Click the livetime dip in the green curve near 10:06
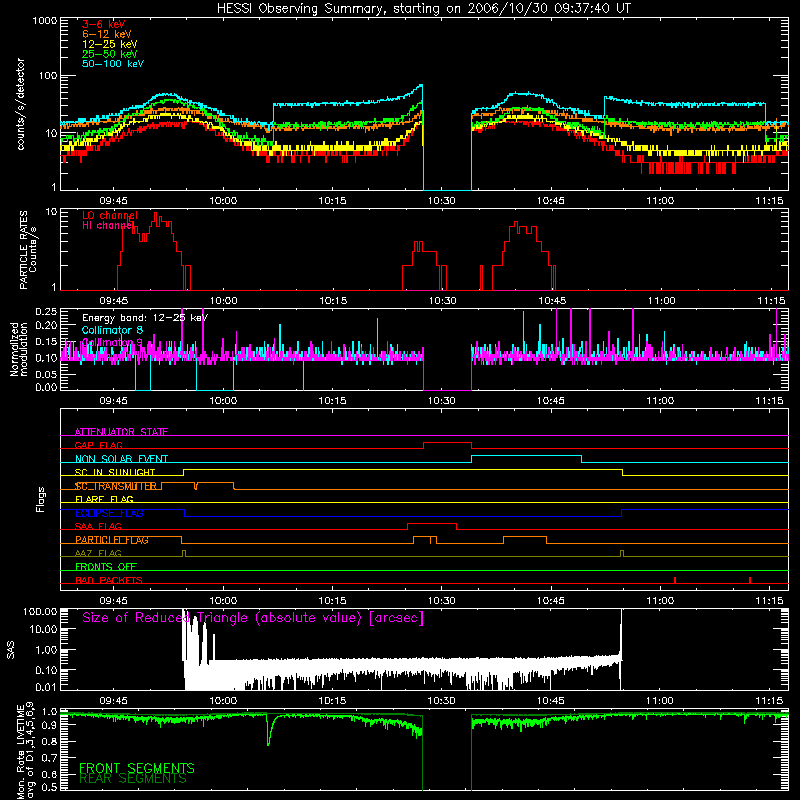Image resolution: width=800 pixels, height=800 pixels. [269, 730]
